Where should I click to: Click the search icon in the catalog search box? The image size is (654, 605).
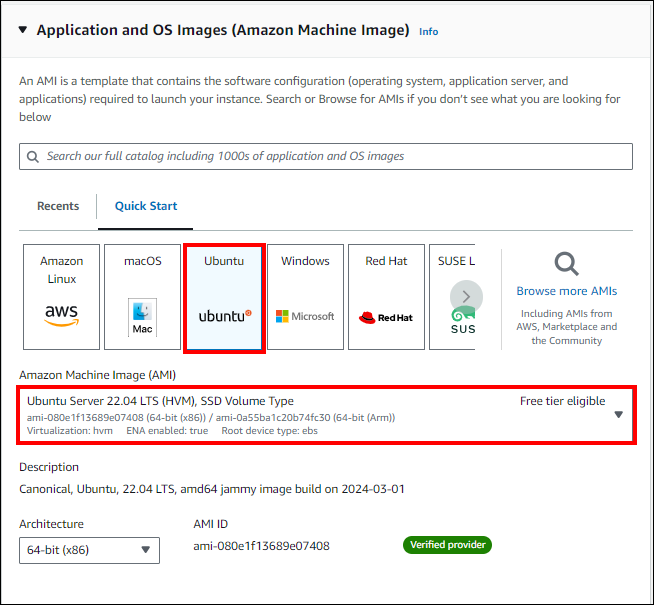pyautogui.click(x=36, y=157)
